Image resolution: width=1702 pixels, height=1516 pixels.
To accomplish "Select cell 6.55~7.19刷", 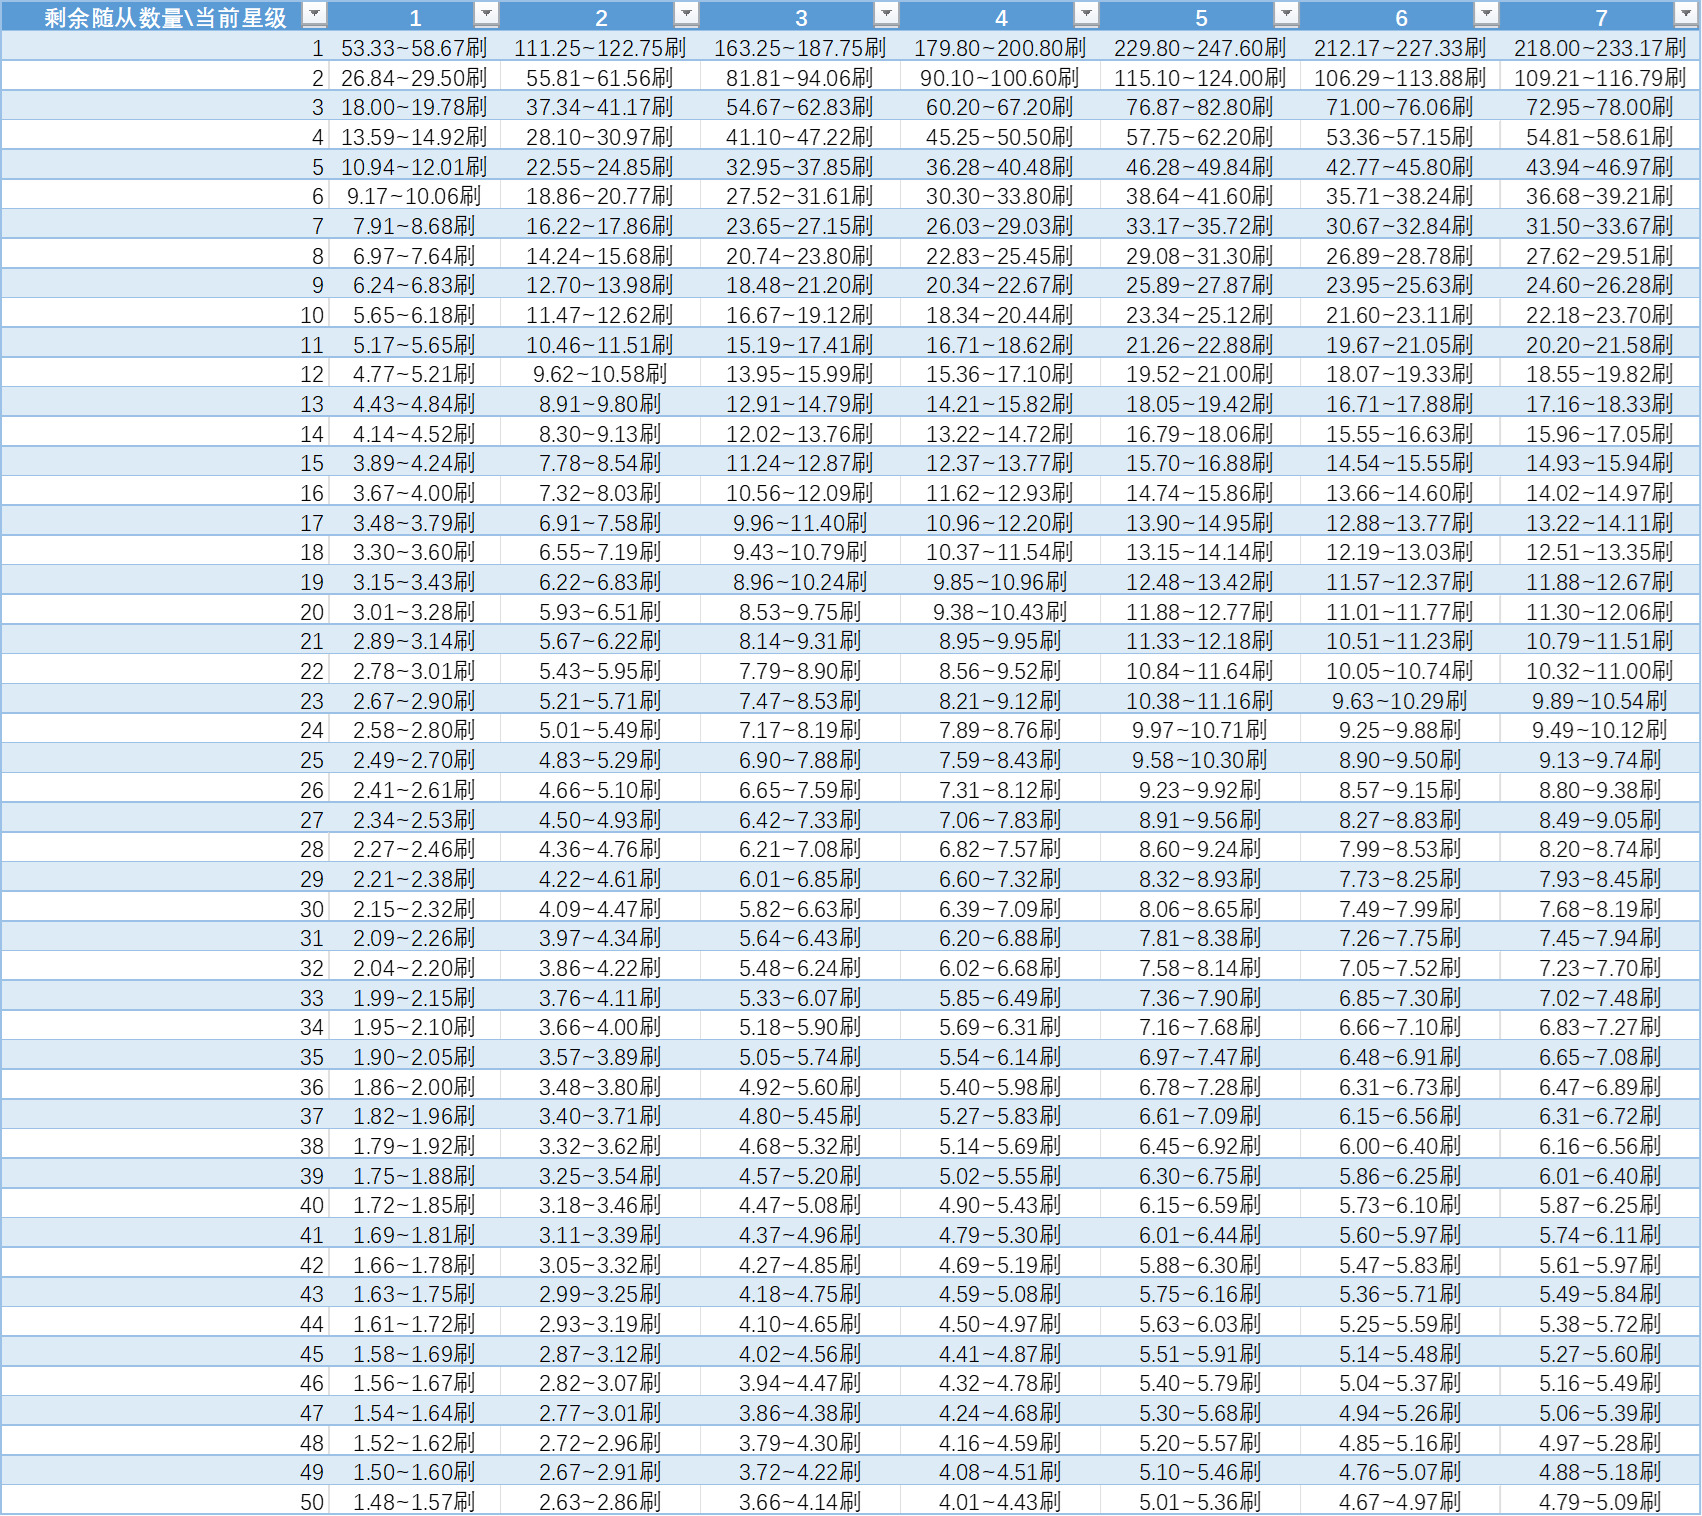I will (x=600, y=552).
